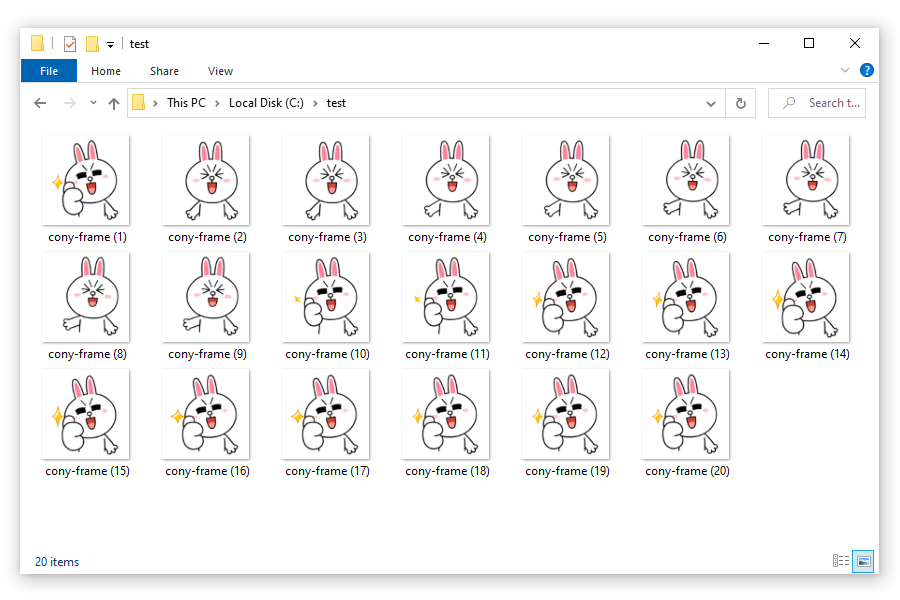Go up one folder level

click(113, 103)
